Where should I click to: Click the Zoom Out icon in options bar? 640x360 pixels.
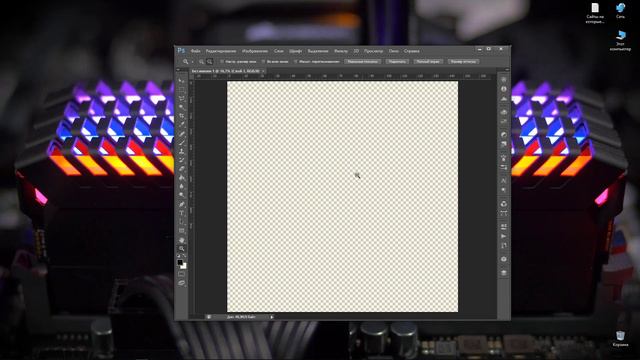pyautogui.click(x=209, y=62)
